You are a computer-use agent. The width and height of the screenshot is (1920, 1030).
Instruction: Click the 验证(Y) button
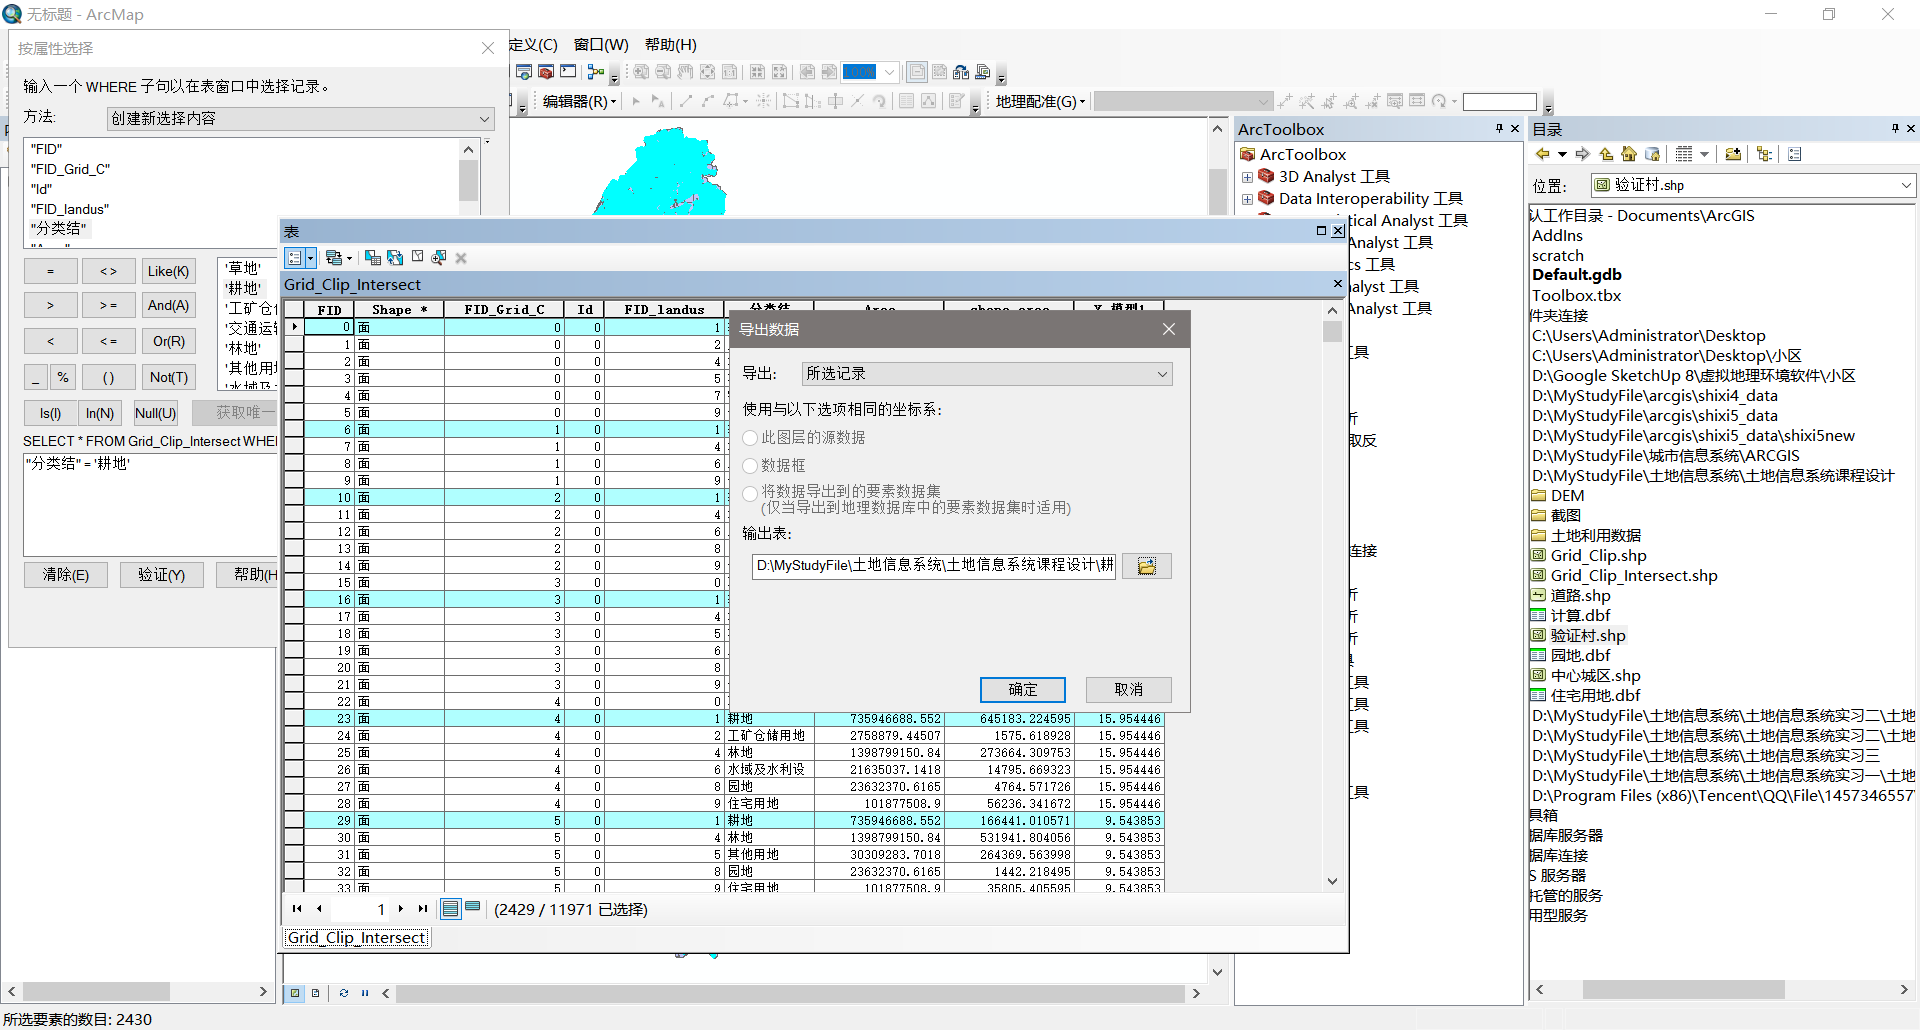click(161, 575)
